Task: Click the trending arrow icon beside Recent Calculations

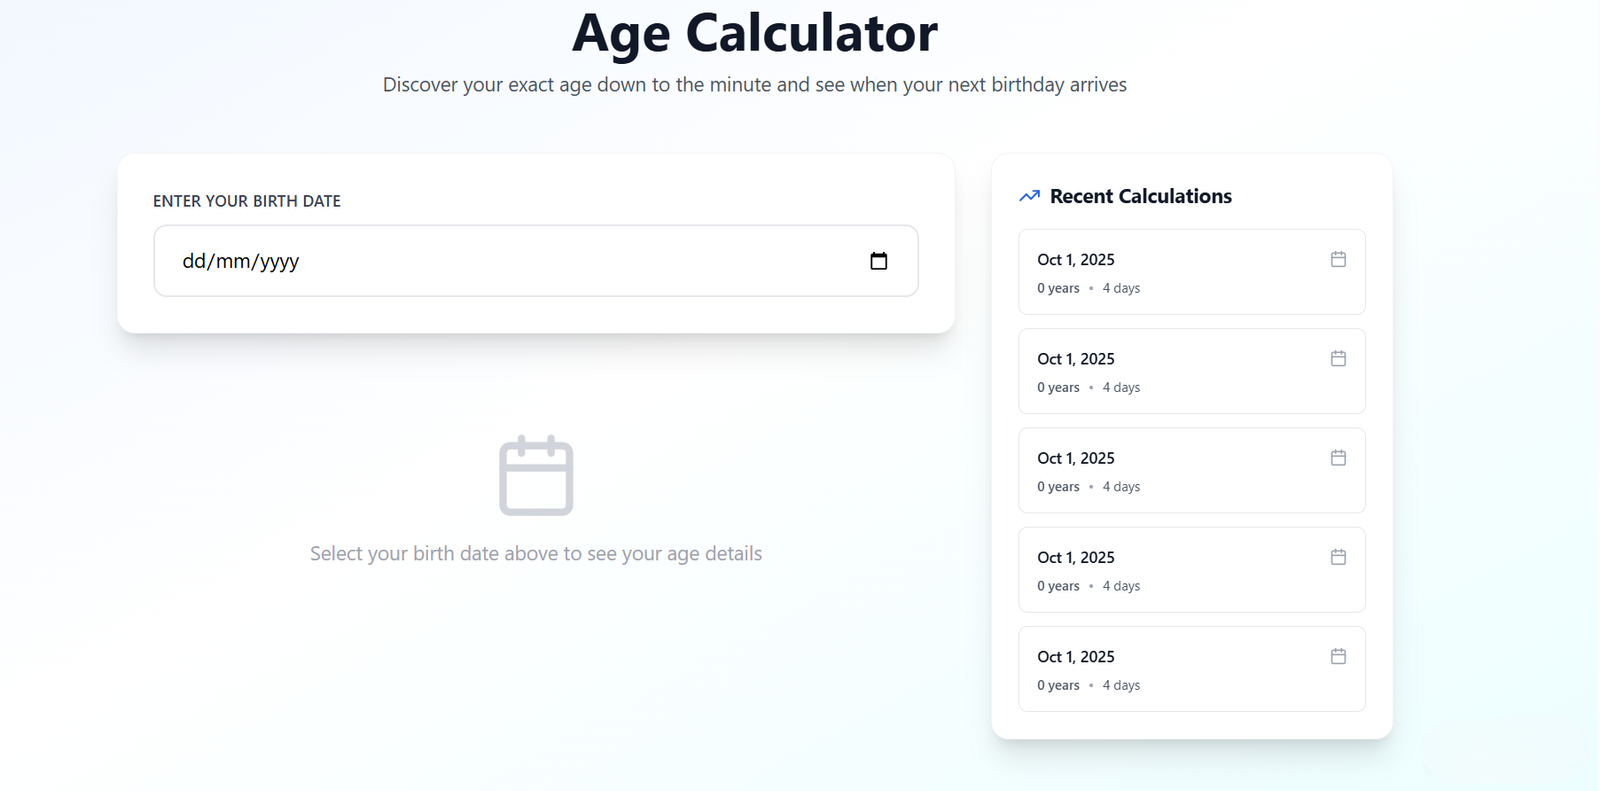Action: pos(1029,196)
